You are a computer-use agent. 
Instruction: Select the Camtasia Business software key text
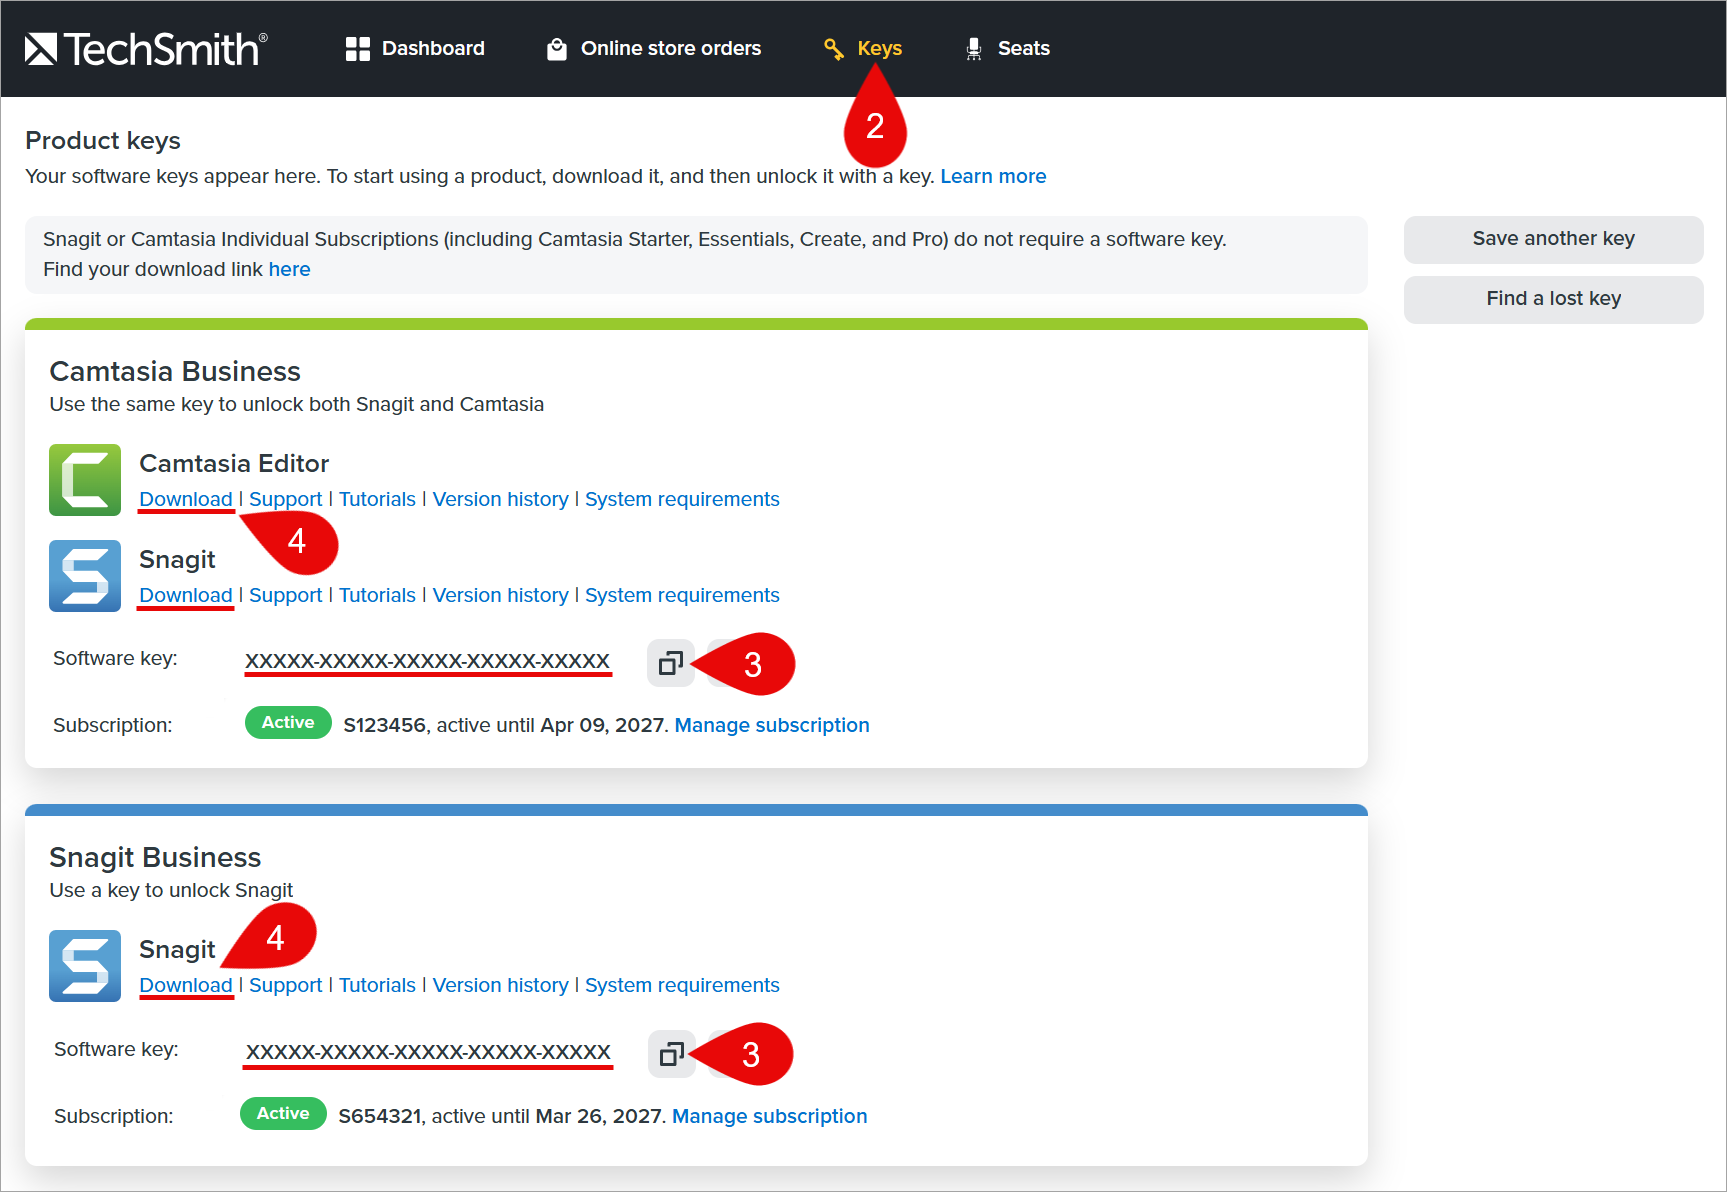click(x=428, y=661)
